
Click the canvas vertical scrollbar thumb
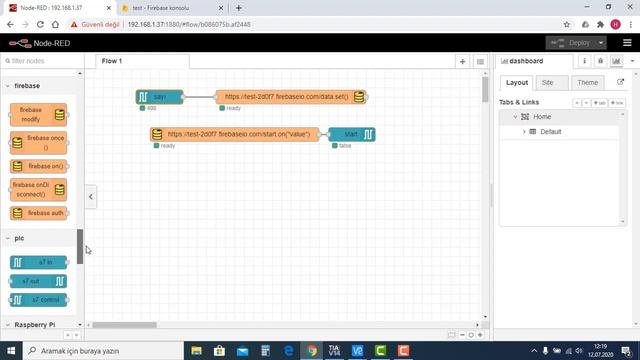[485, 90]
